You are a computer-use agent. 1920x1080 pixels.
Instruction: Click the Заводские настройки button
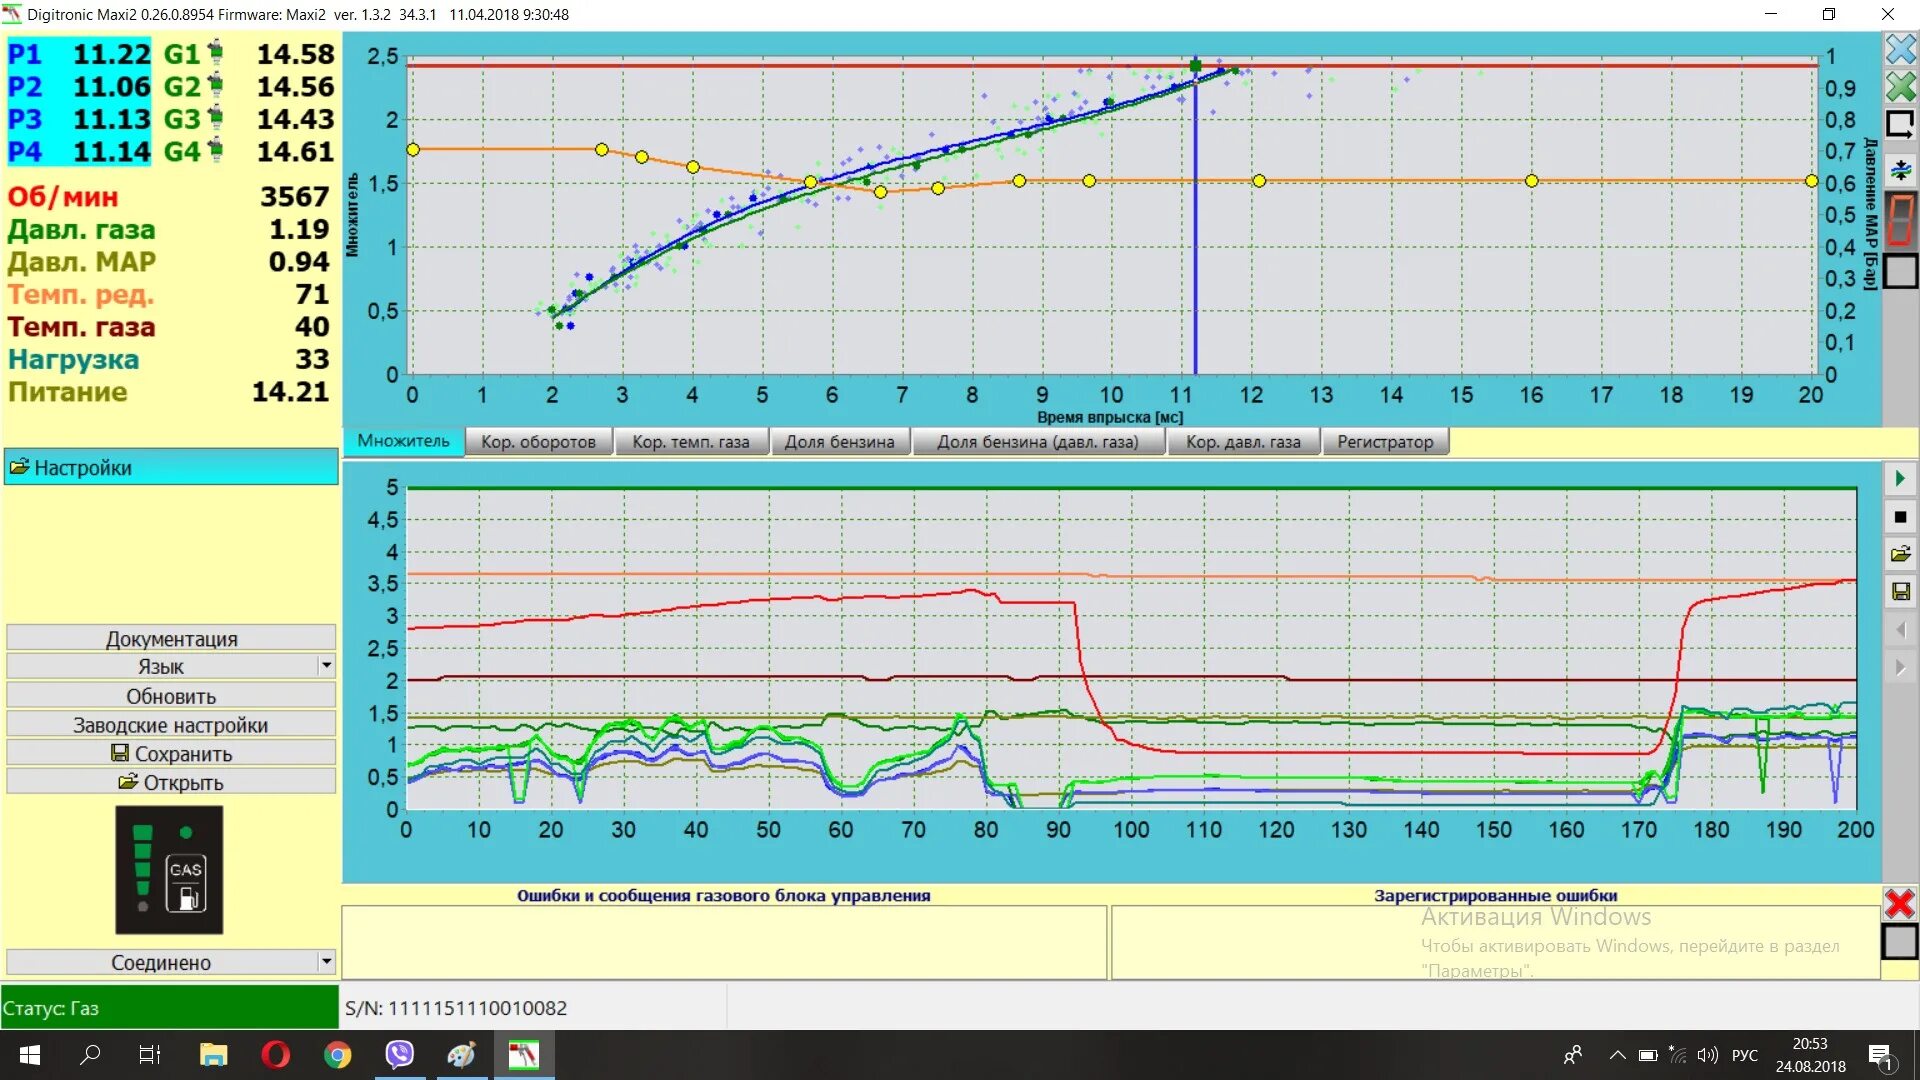[171, 725]
